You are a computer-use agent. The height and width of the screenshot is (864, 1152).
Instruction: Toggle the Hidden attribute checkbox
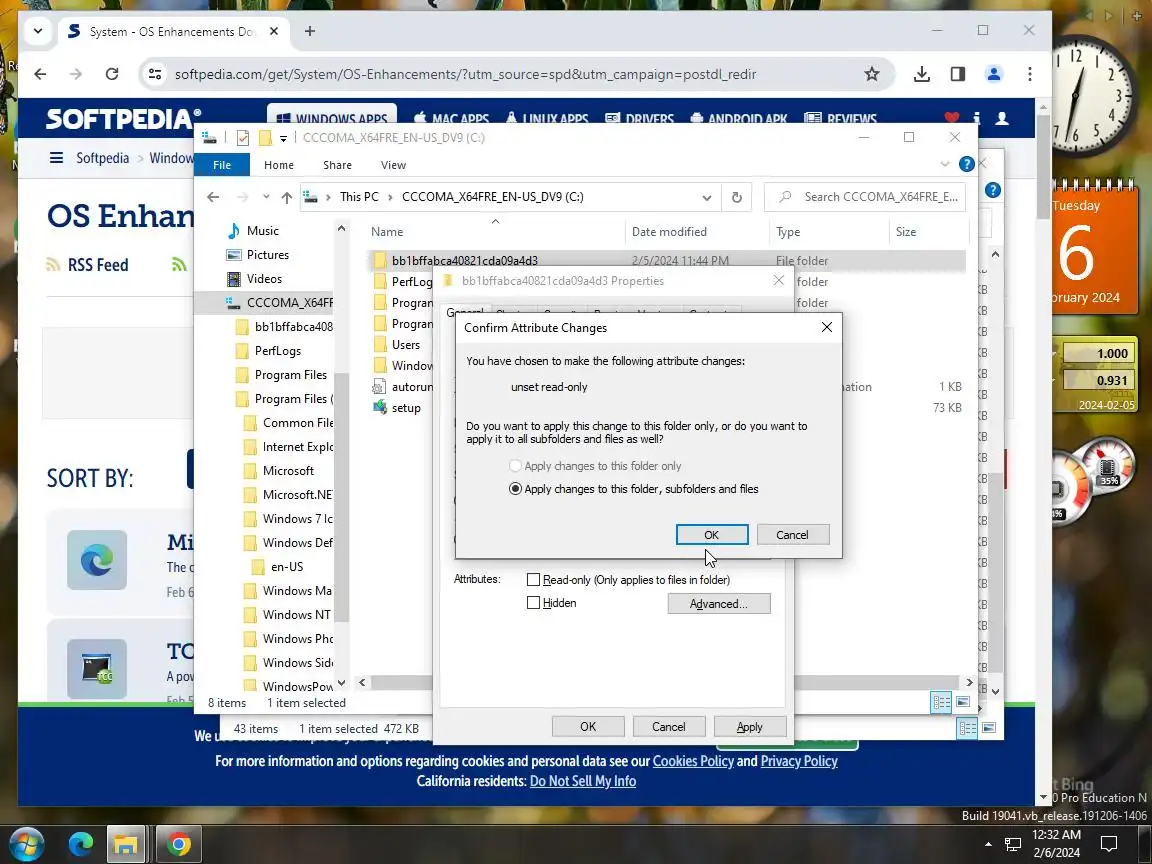click(x=533, y=603)
